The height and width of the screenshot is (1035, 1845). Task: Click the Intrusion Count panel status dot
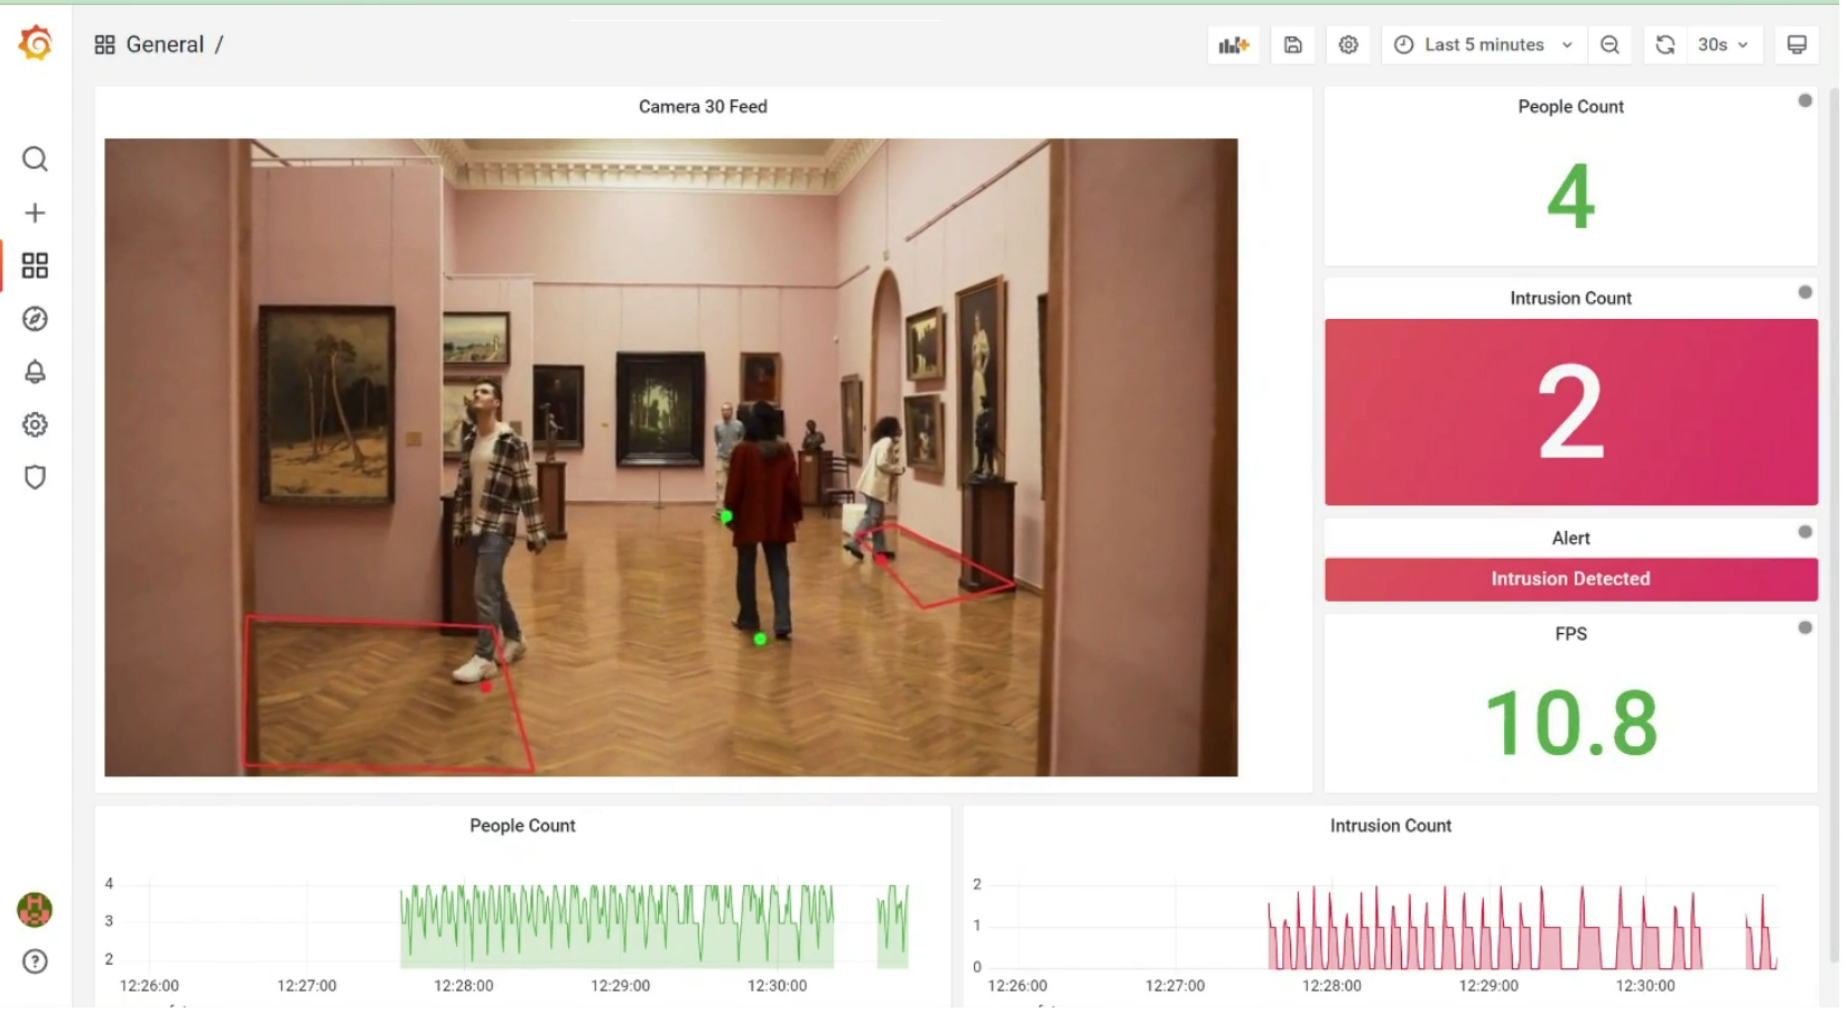pos(1805,292)
